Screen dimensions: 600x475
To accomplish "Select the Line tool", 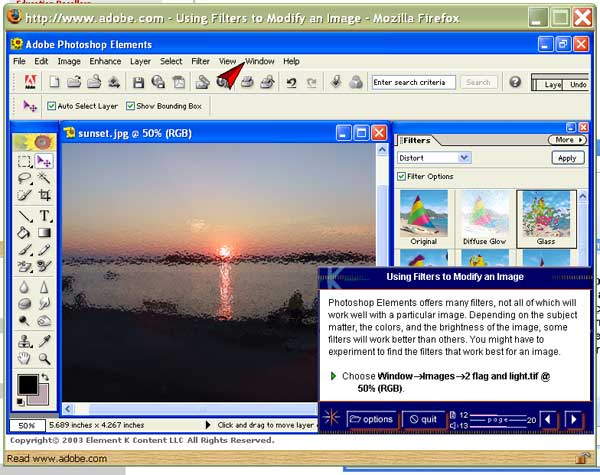I will click(25, 216).
